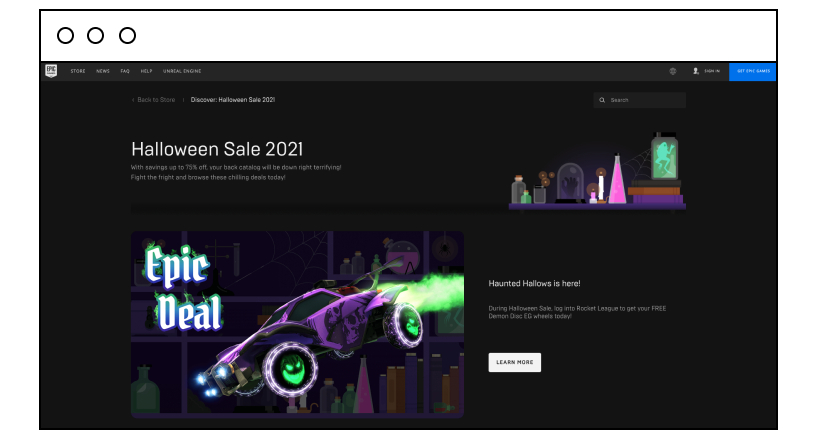This screenshot has height=439, width=818.
Task: Click the second window control circle
Action: 95,36
